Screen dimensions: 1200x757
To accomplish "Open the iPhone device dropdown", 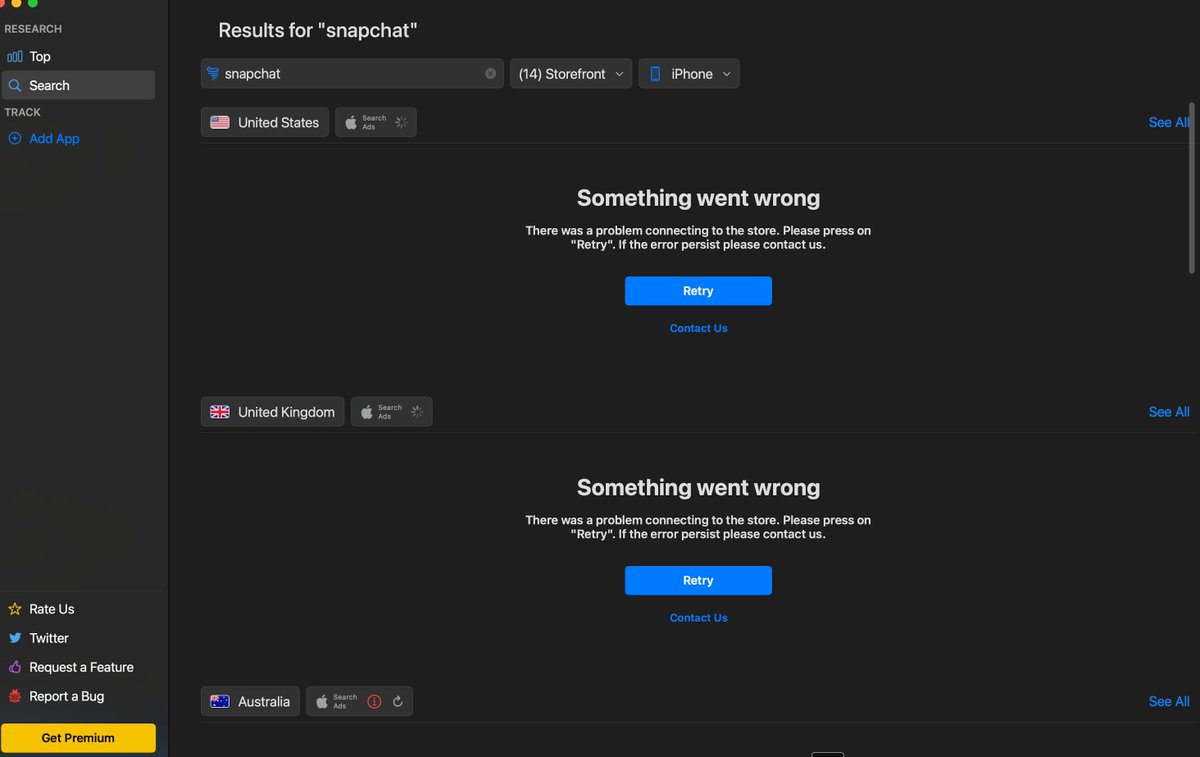I will coord(689,74).
